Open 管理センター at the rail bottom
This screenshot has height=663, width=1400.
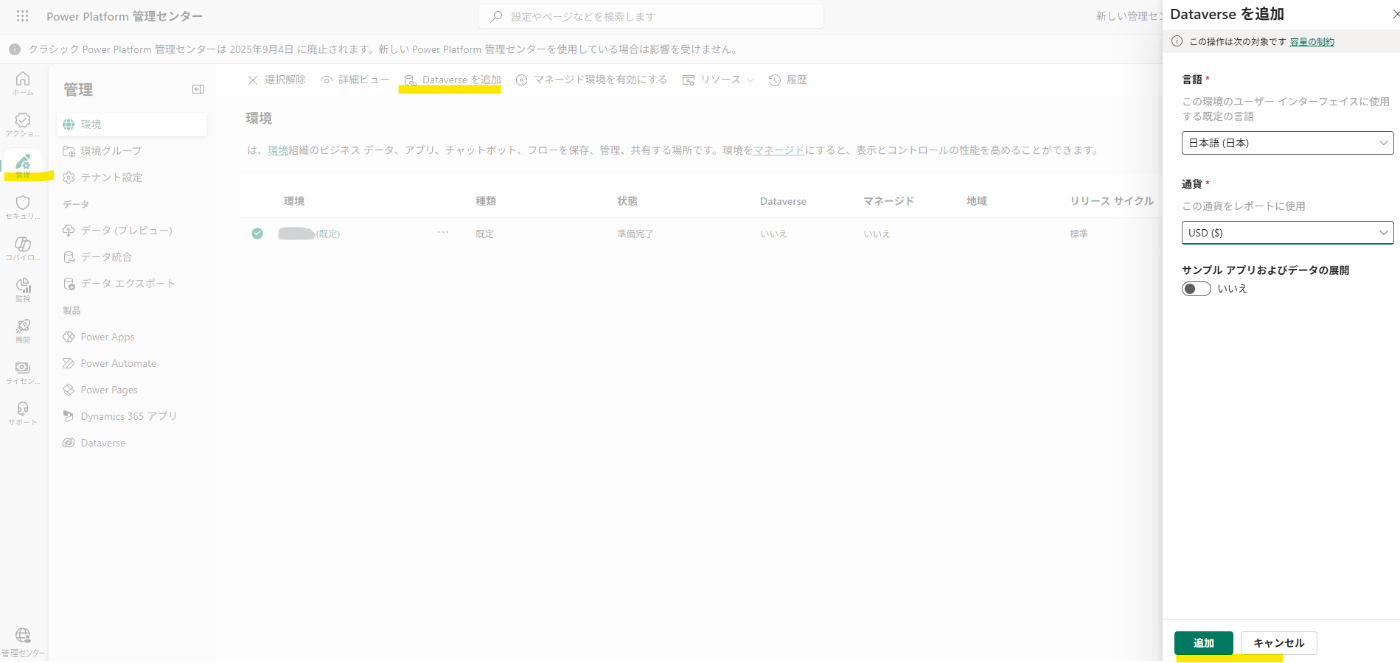pyautogui.click(x=22, y=642)
